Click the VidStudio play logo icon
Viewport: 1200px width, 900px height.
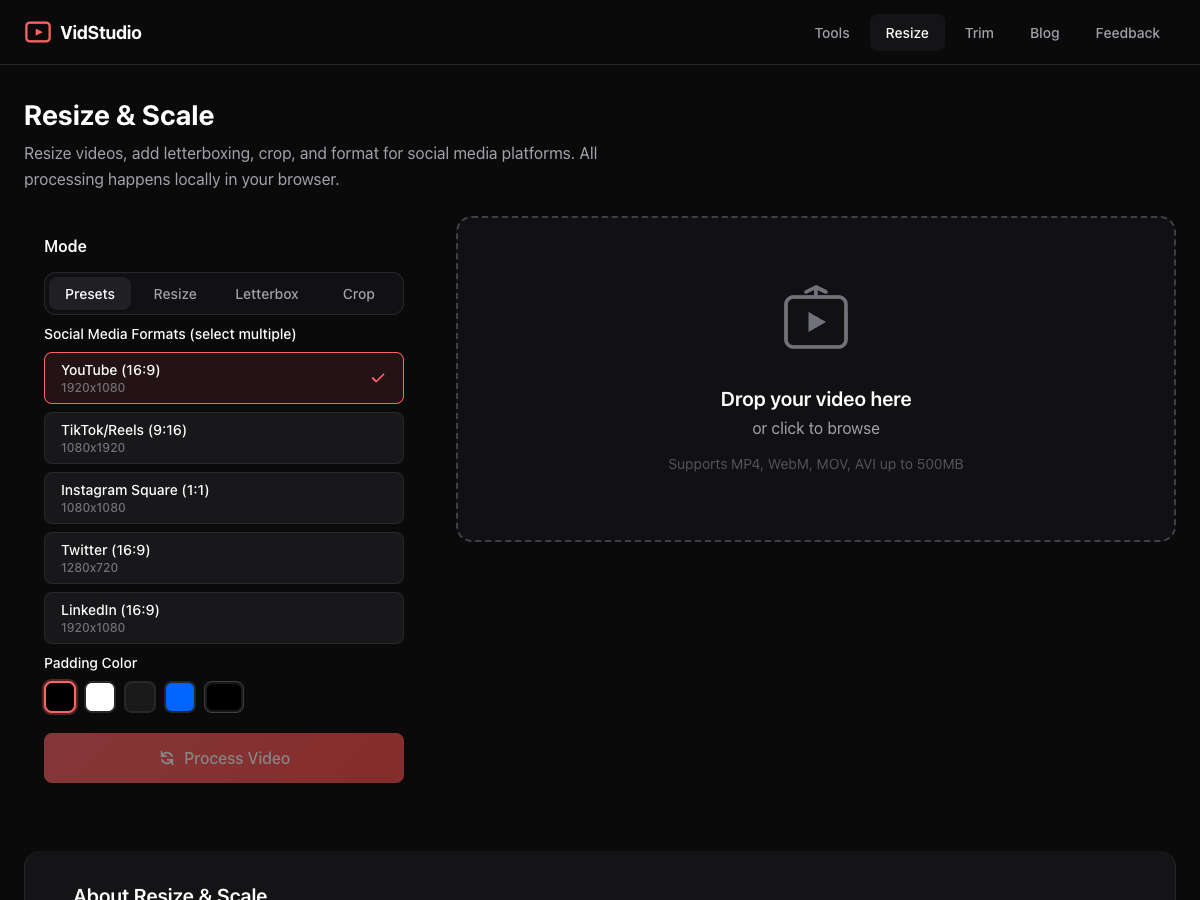click(x=38, y=32)
